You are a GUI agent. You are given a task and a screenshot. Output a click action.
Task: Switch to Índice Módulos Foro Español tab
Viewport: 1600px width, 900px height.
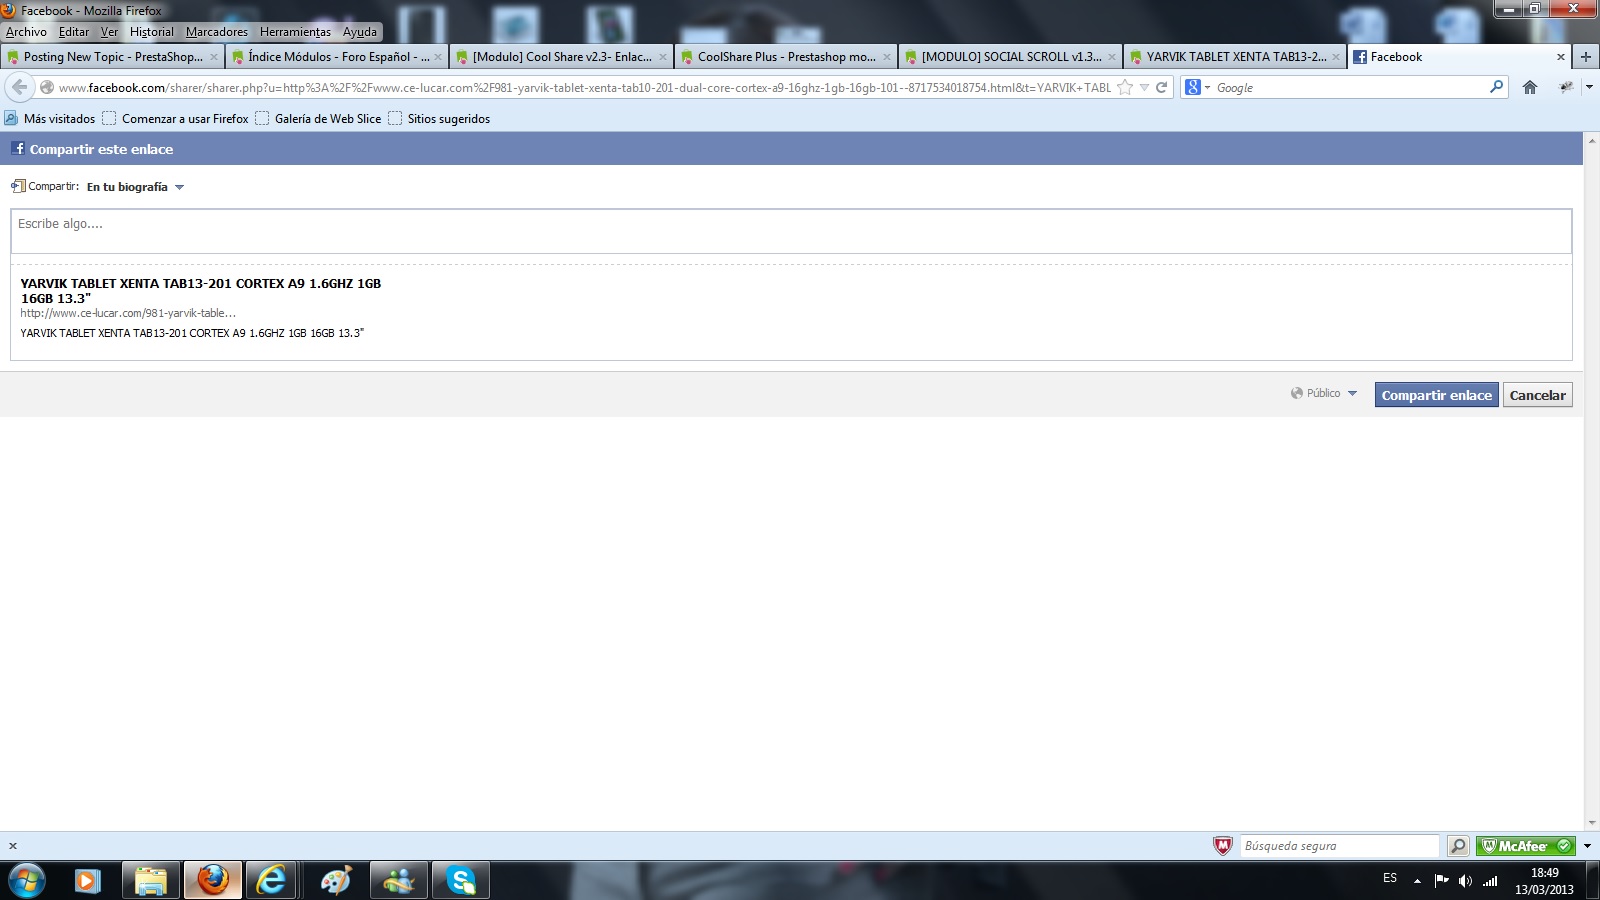pyautogui.click(x=337, y=57)
